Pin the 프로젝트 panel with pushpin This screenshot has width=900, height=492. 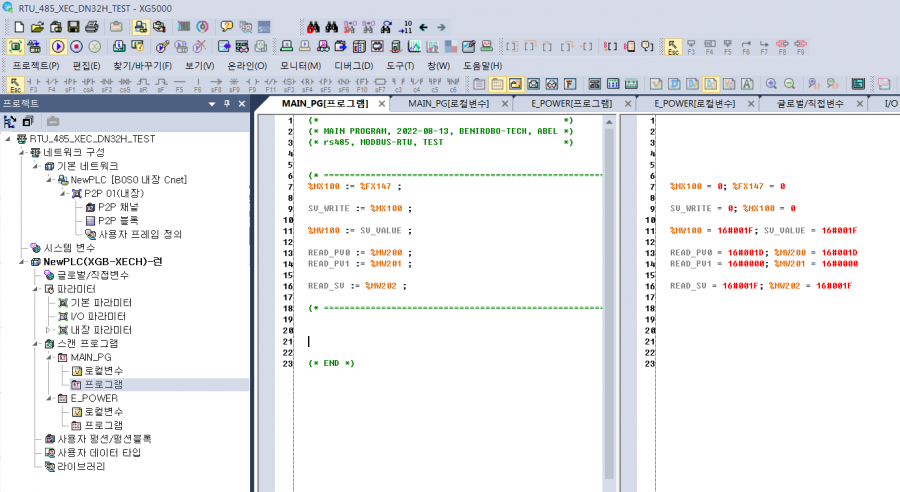[x=226, y=103]
